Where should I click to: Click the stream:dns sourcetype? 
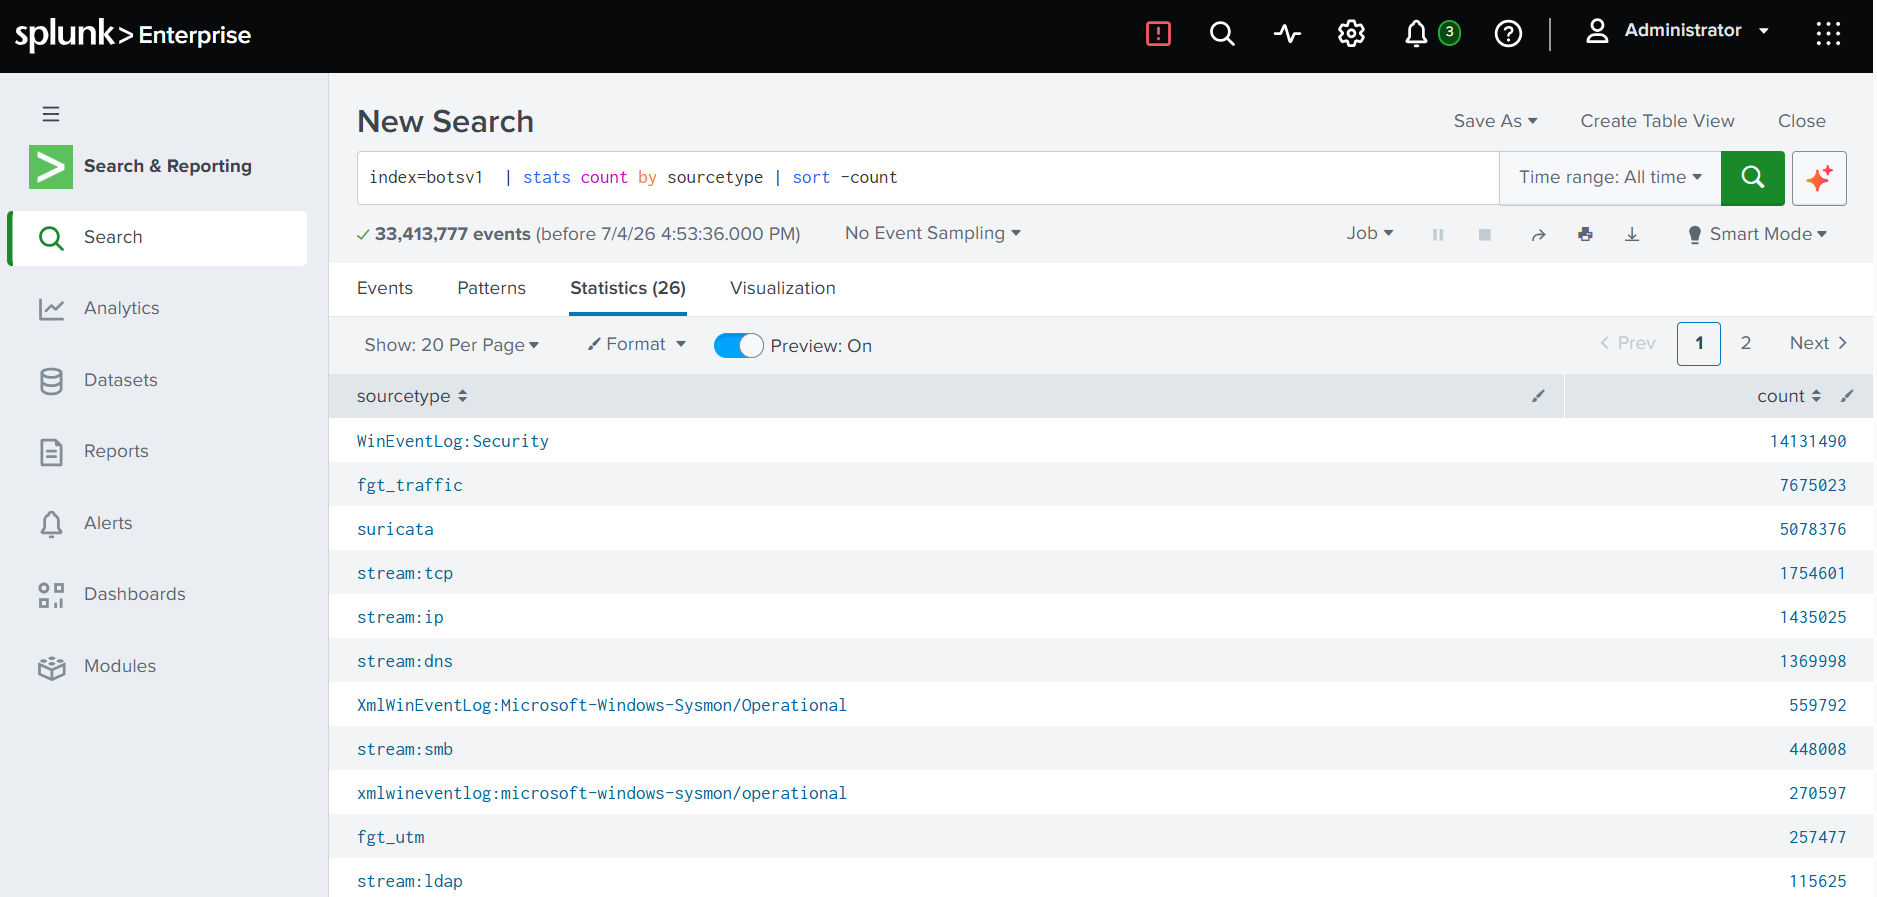pyautogui.click(x=405, y=661)
